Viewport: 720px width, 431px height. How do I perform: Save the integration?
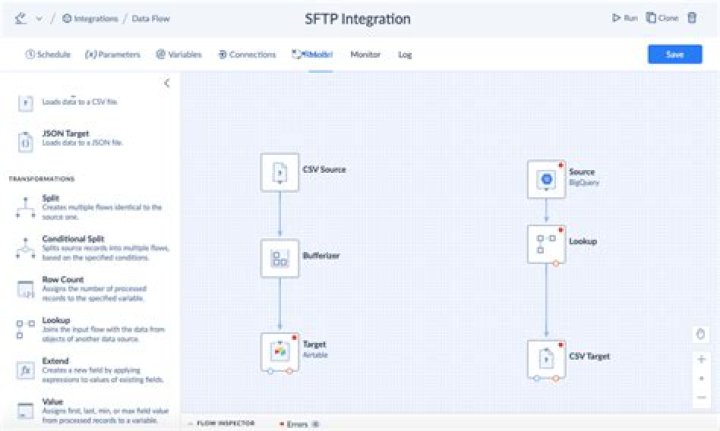pyautogui.click(x=675, y=54)
